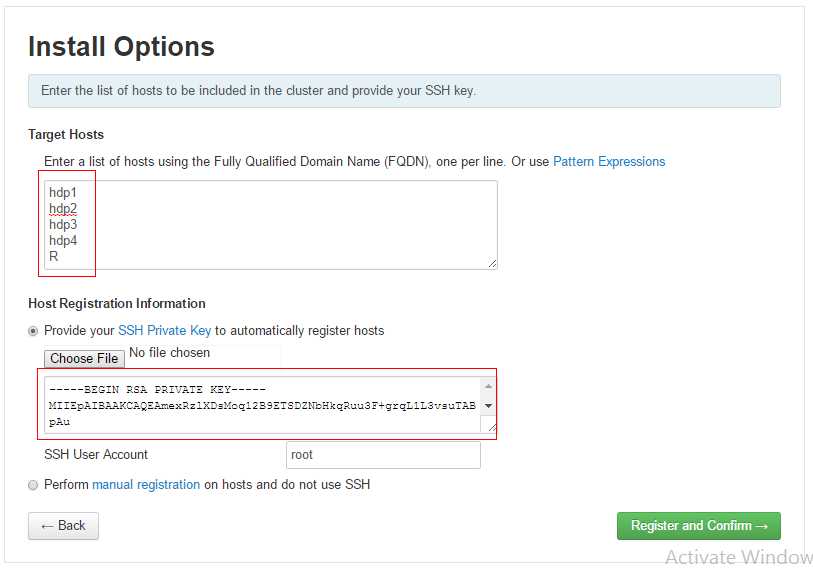Viewport: 813px width, 568px height.
Task: Click inside the RSA private key text area
Action: coord(264,405)
